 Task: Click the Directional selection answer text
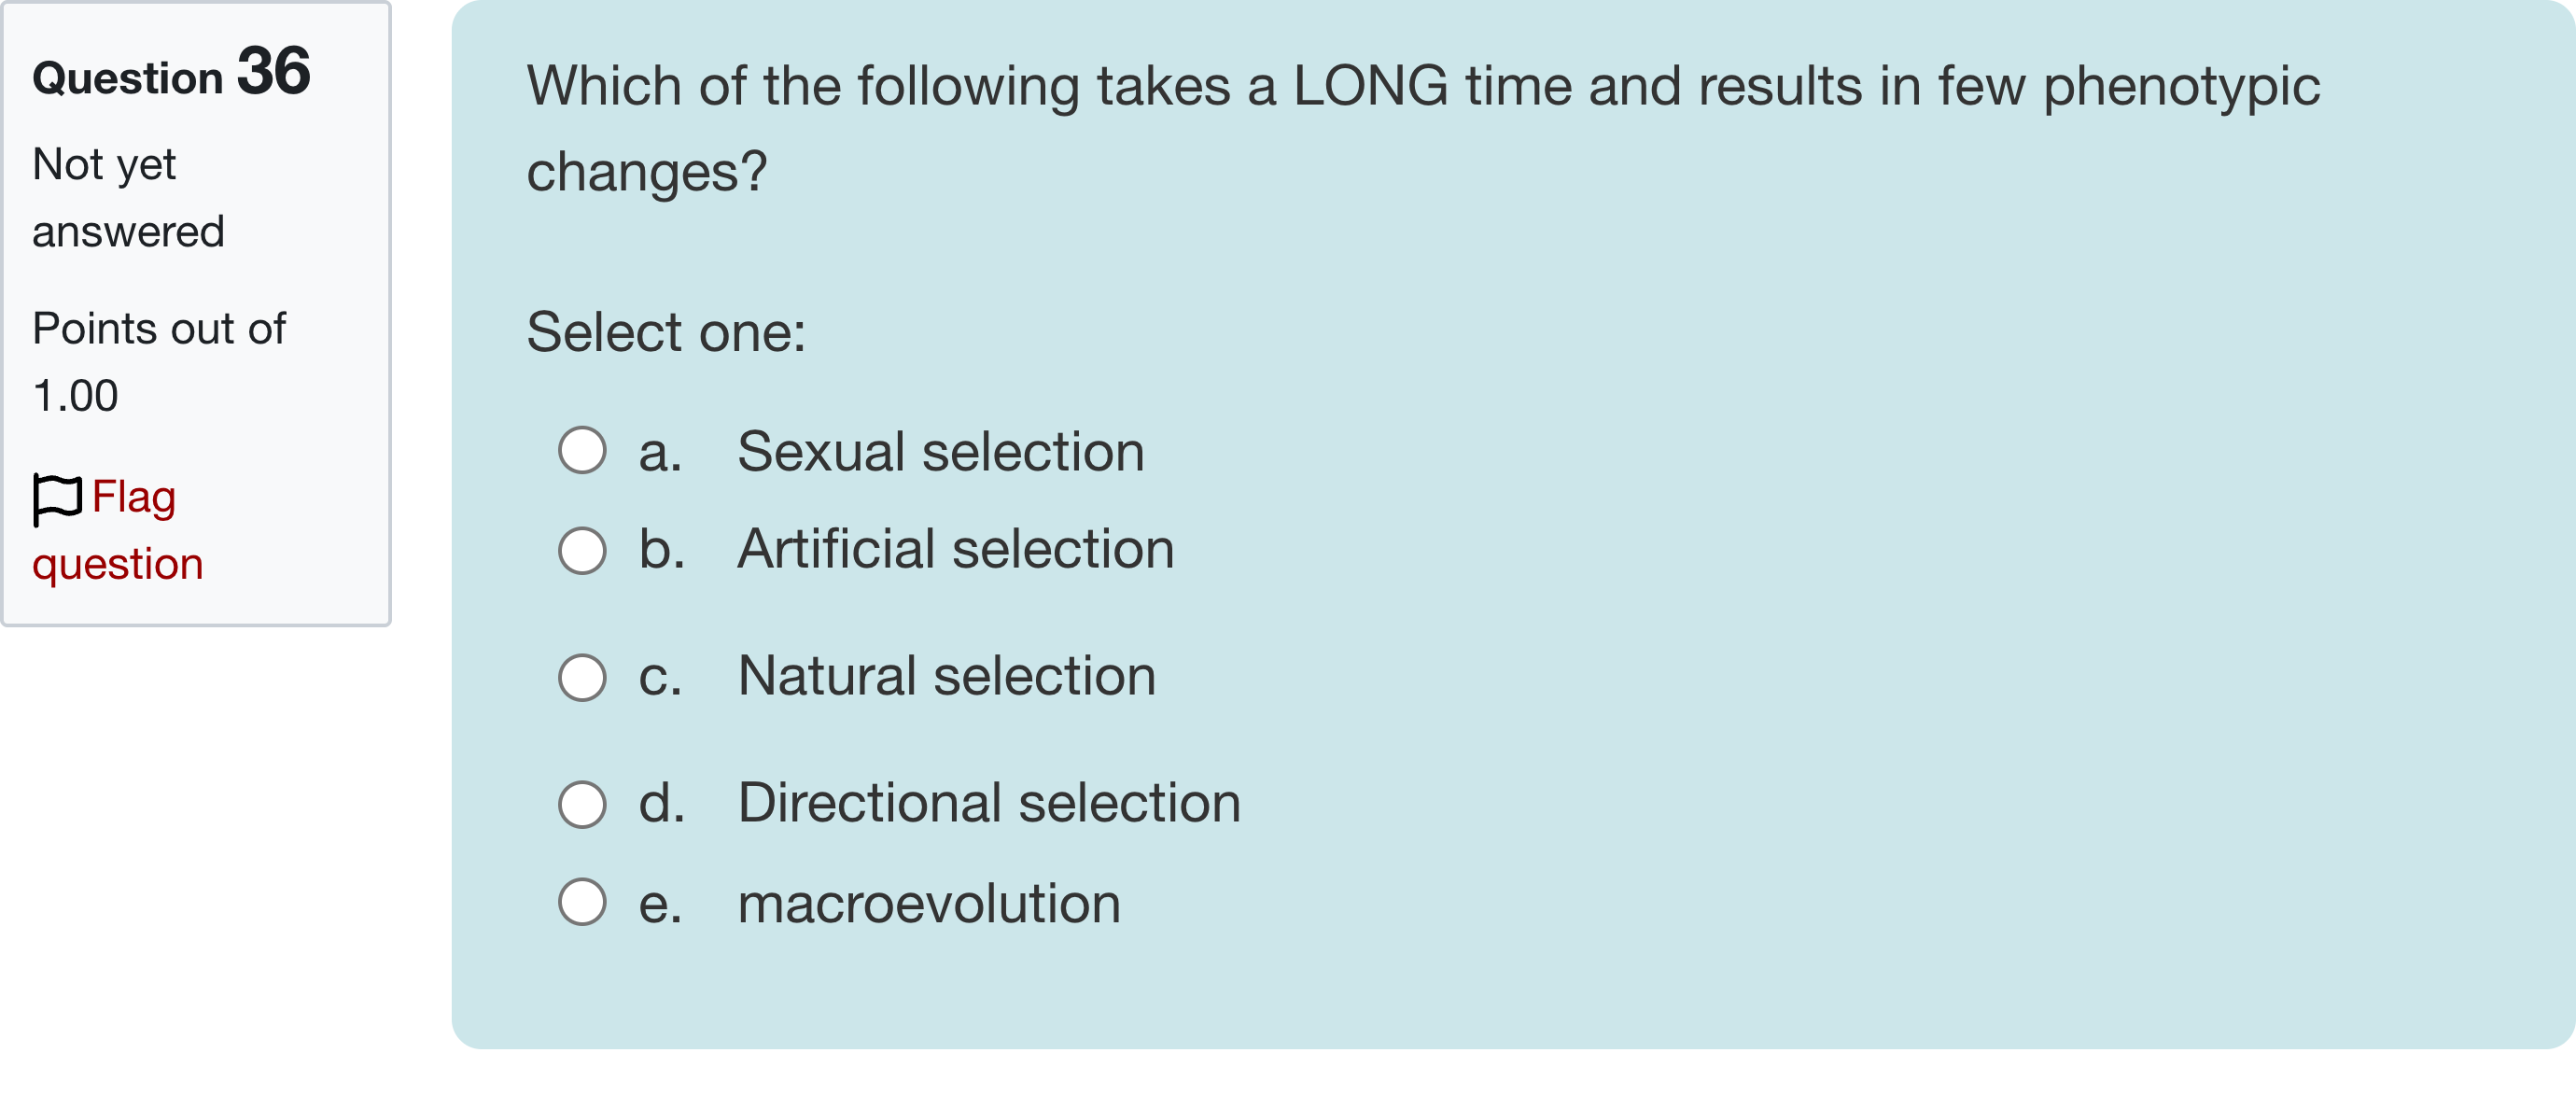coord(988,804)
